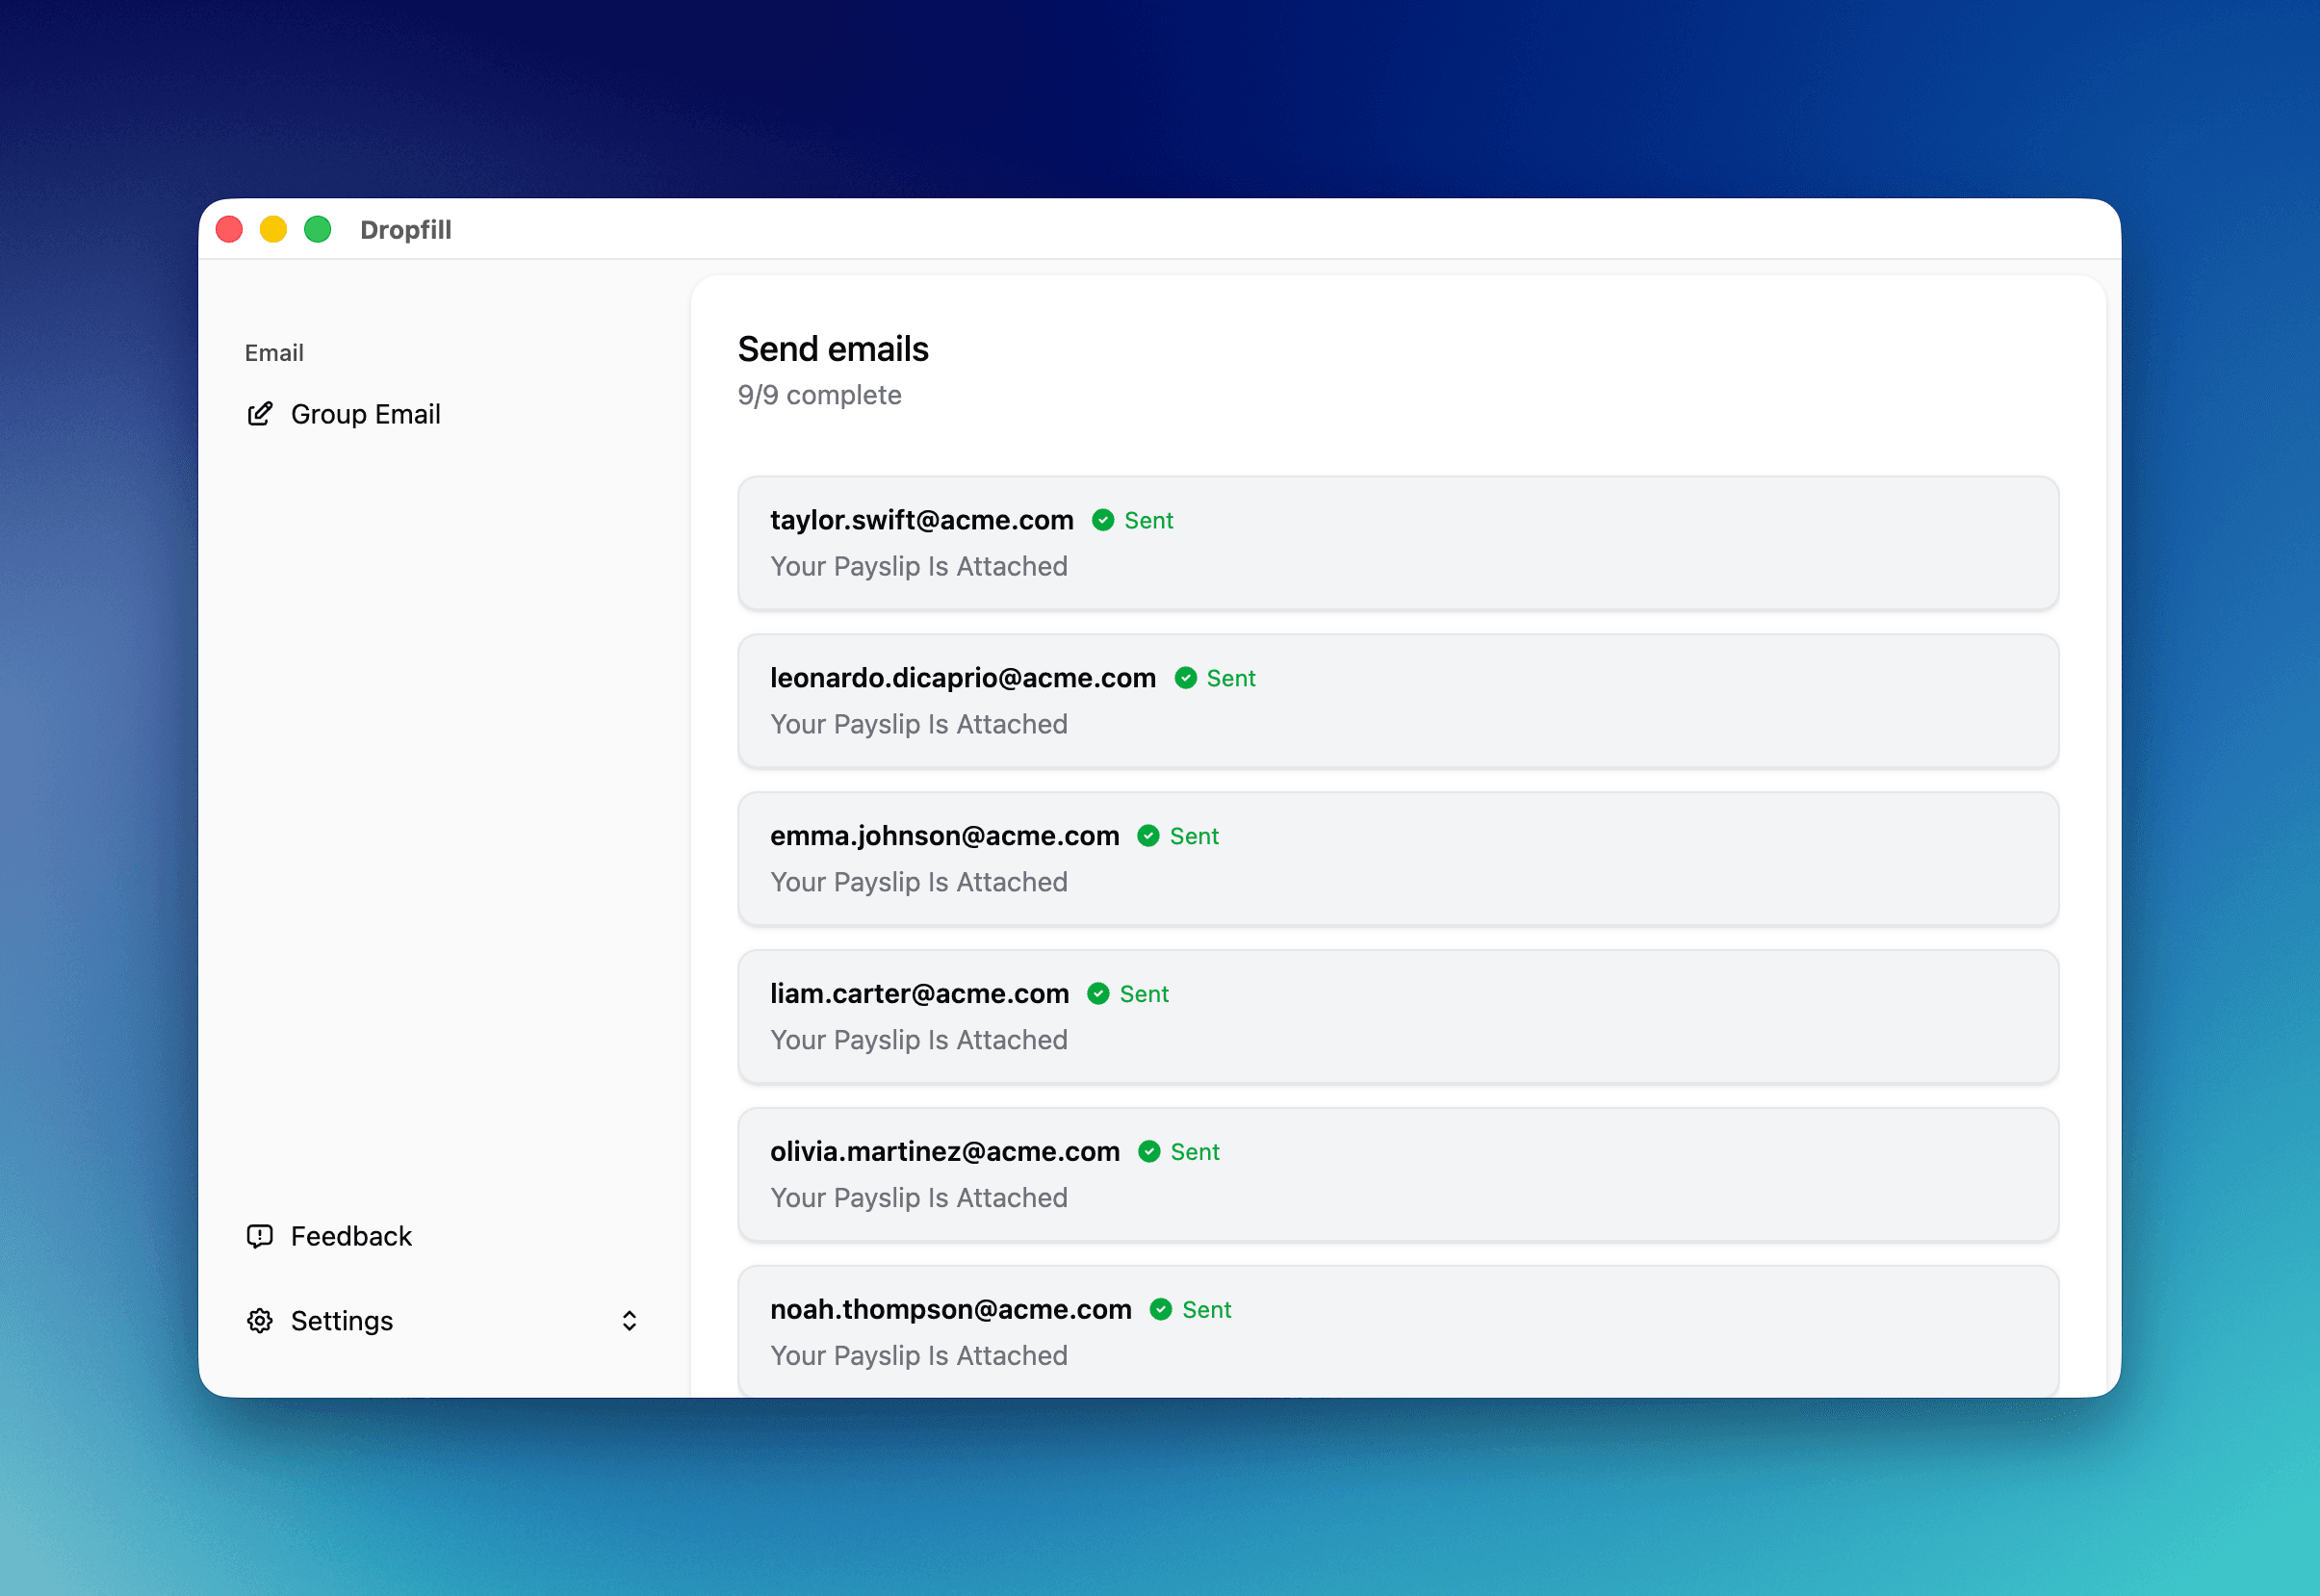The image size is (2320, 1596).
Task: Open Feedback from the sidebar
Action: pyautogui.click(x=351, y=1236)
